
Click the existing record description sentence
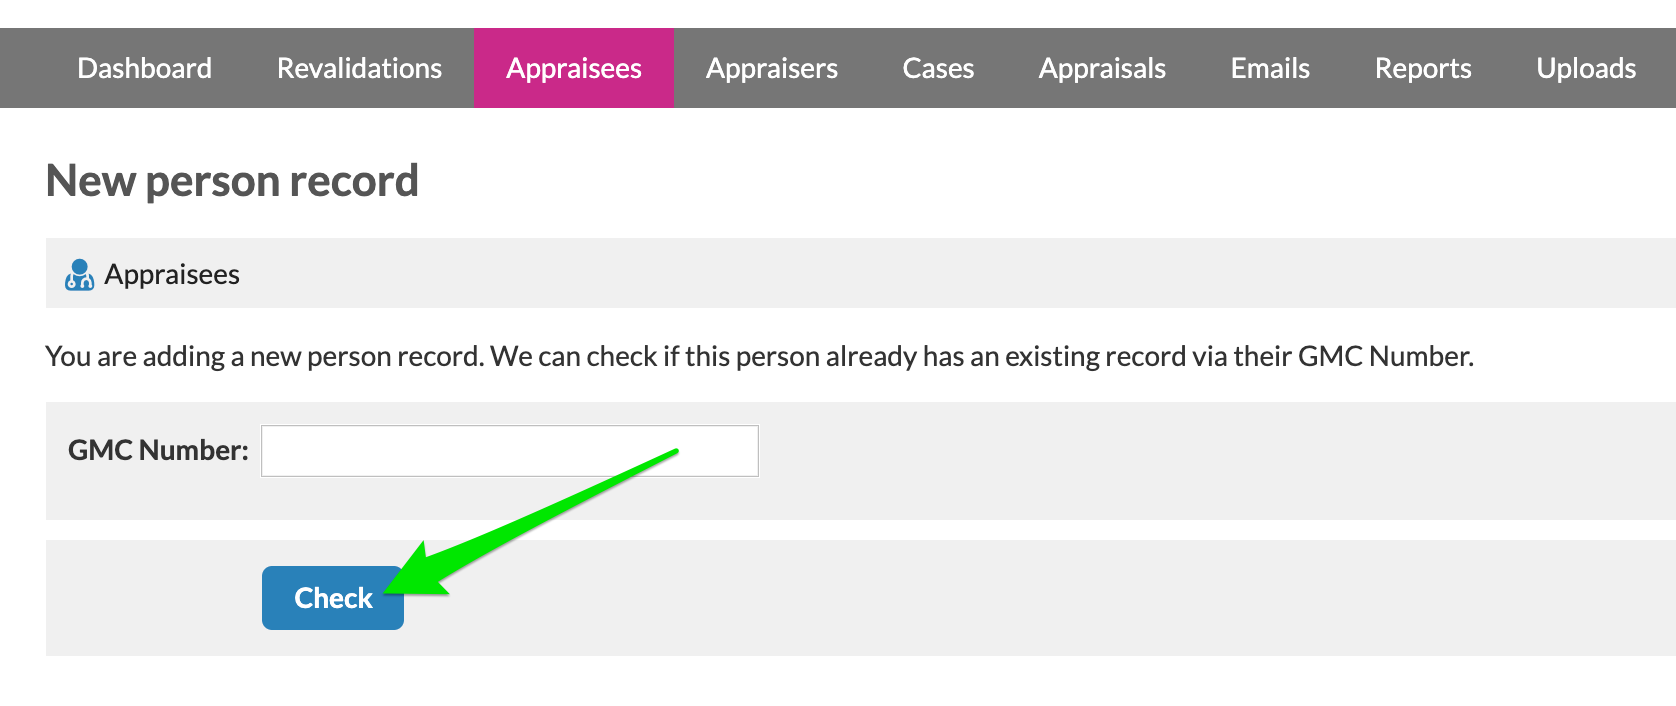[x=760, y=356]
